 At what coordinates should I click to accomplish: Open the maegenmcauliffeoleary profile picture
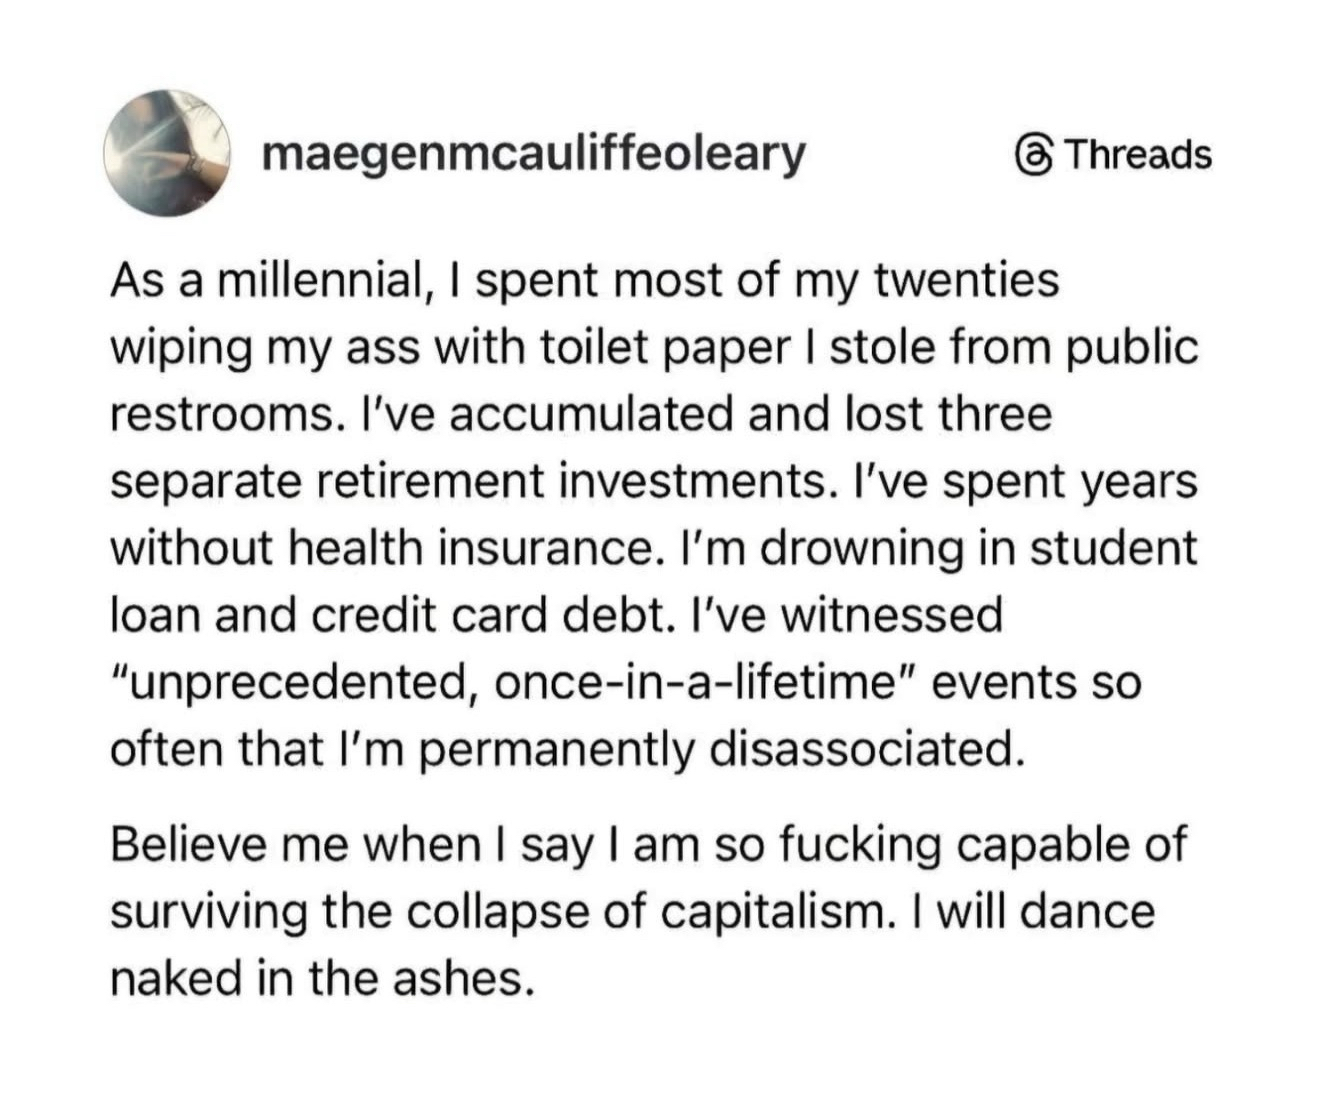pyautogui.click(x=167, y=154)
